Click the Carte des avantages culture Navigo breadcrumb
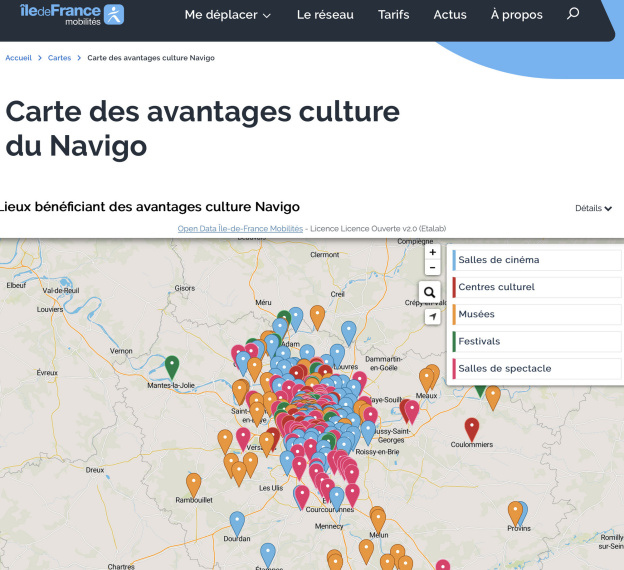This screenshot has height=570, width=624. click(151, 58)
